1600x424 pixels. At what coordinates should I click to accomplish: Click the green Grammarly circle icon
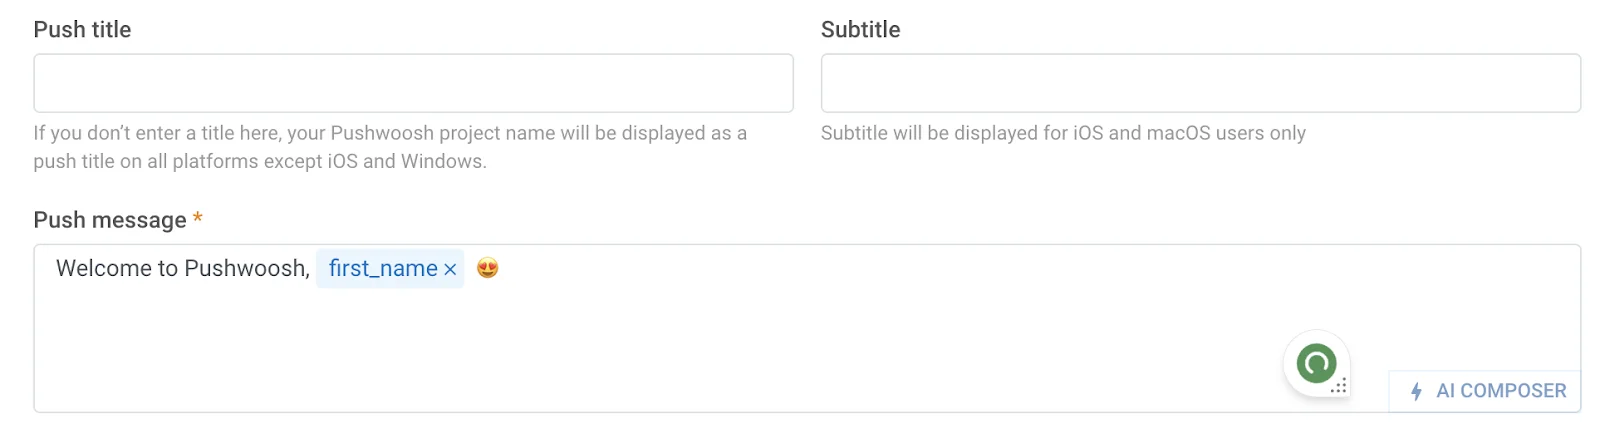(x=1316, y=363)
